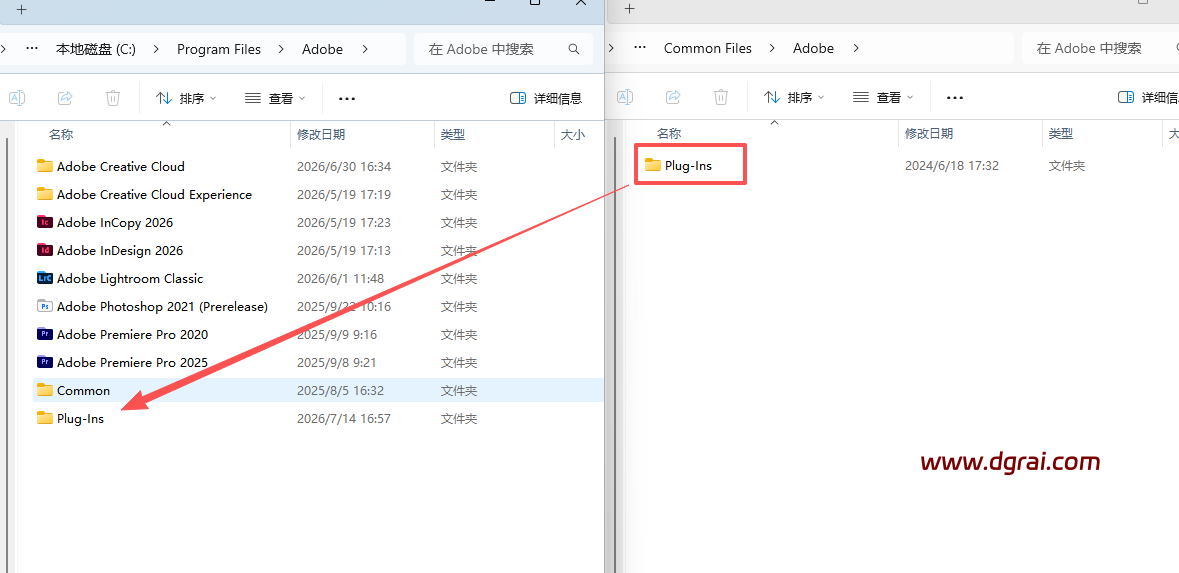Show hidden path ellipsis in right address bar
Screen dimensions: 1179x573
click(640, 48)
